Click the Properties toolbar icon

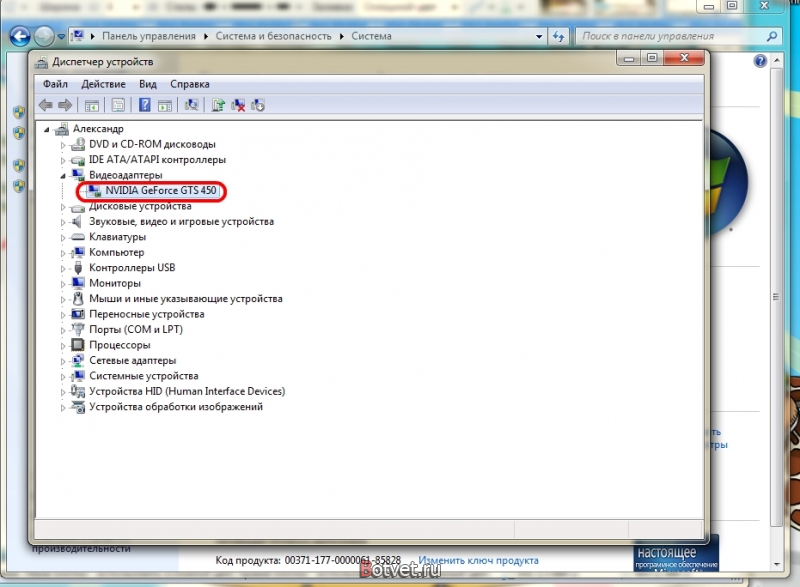point(118,105)
